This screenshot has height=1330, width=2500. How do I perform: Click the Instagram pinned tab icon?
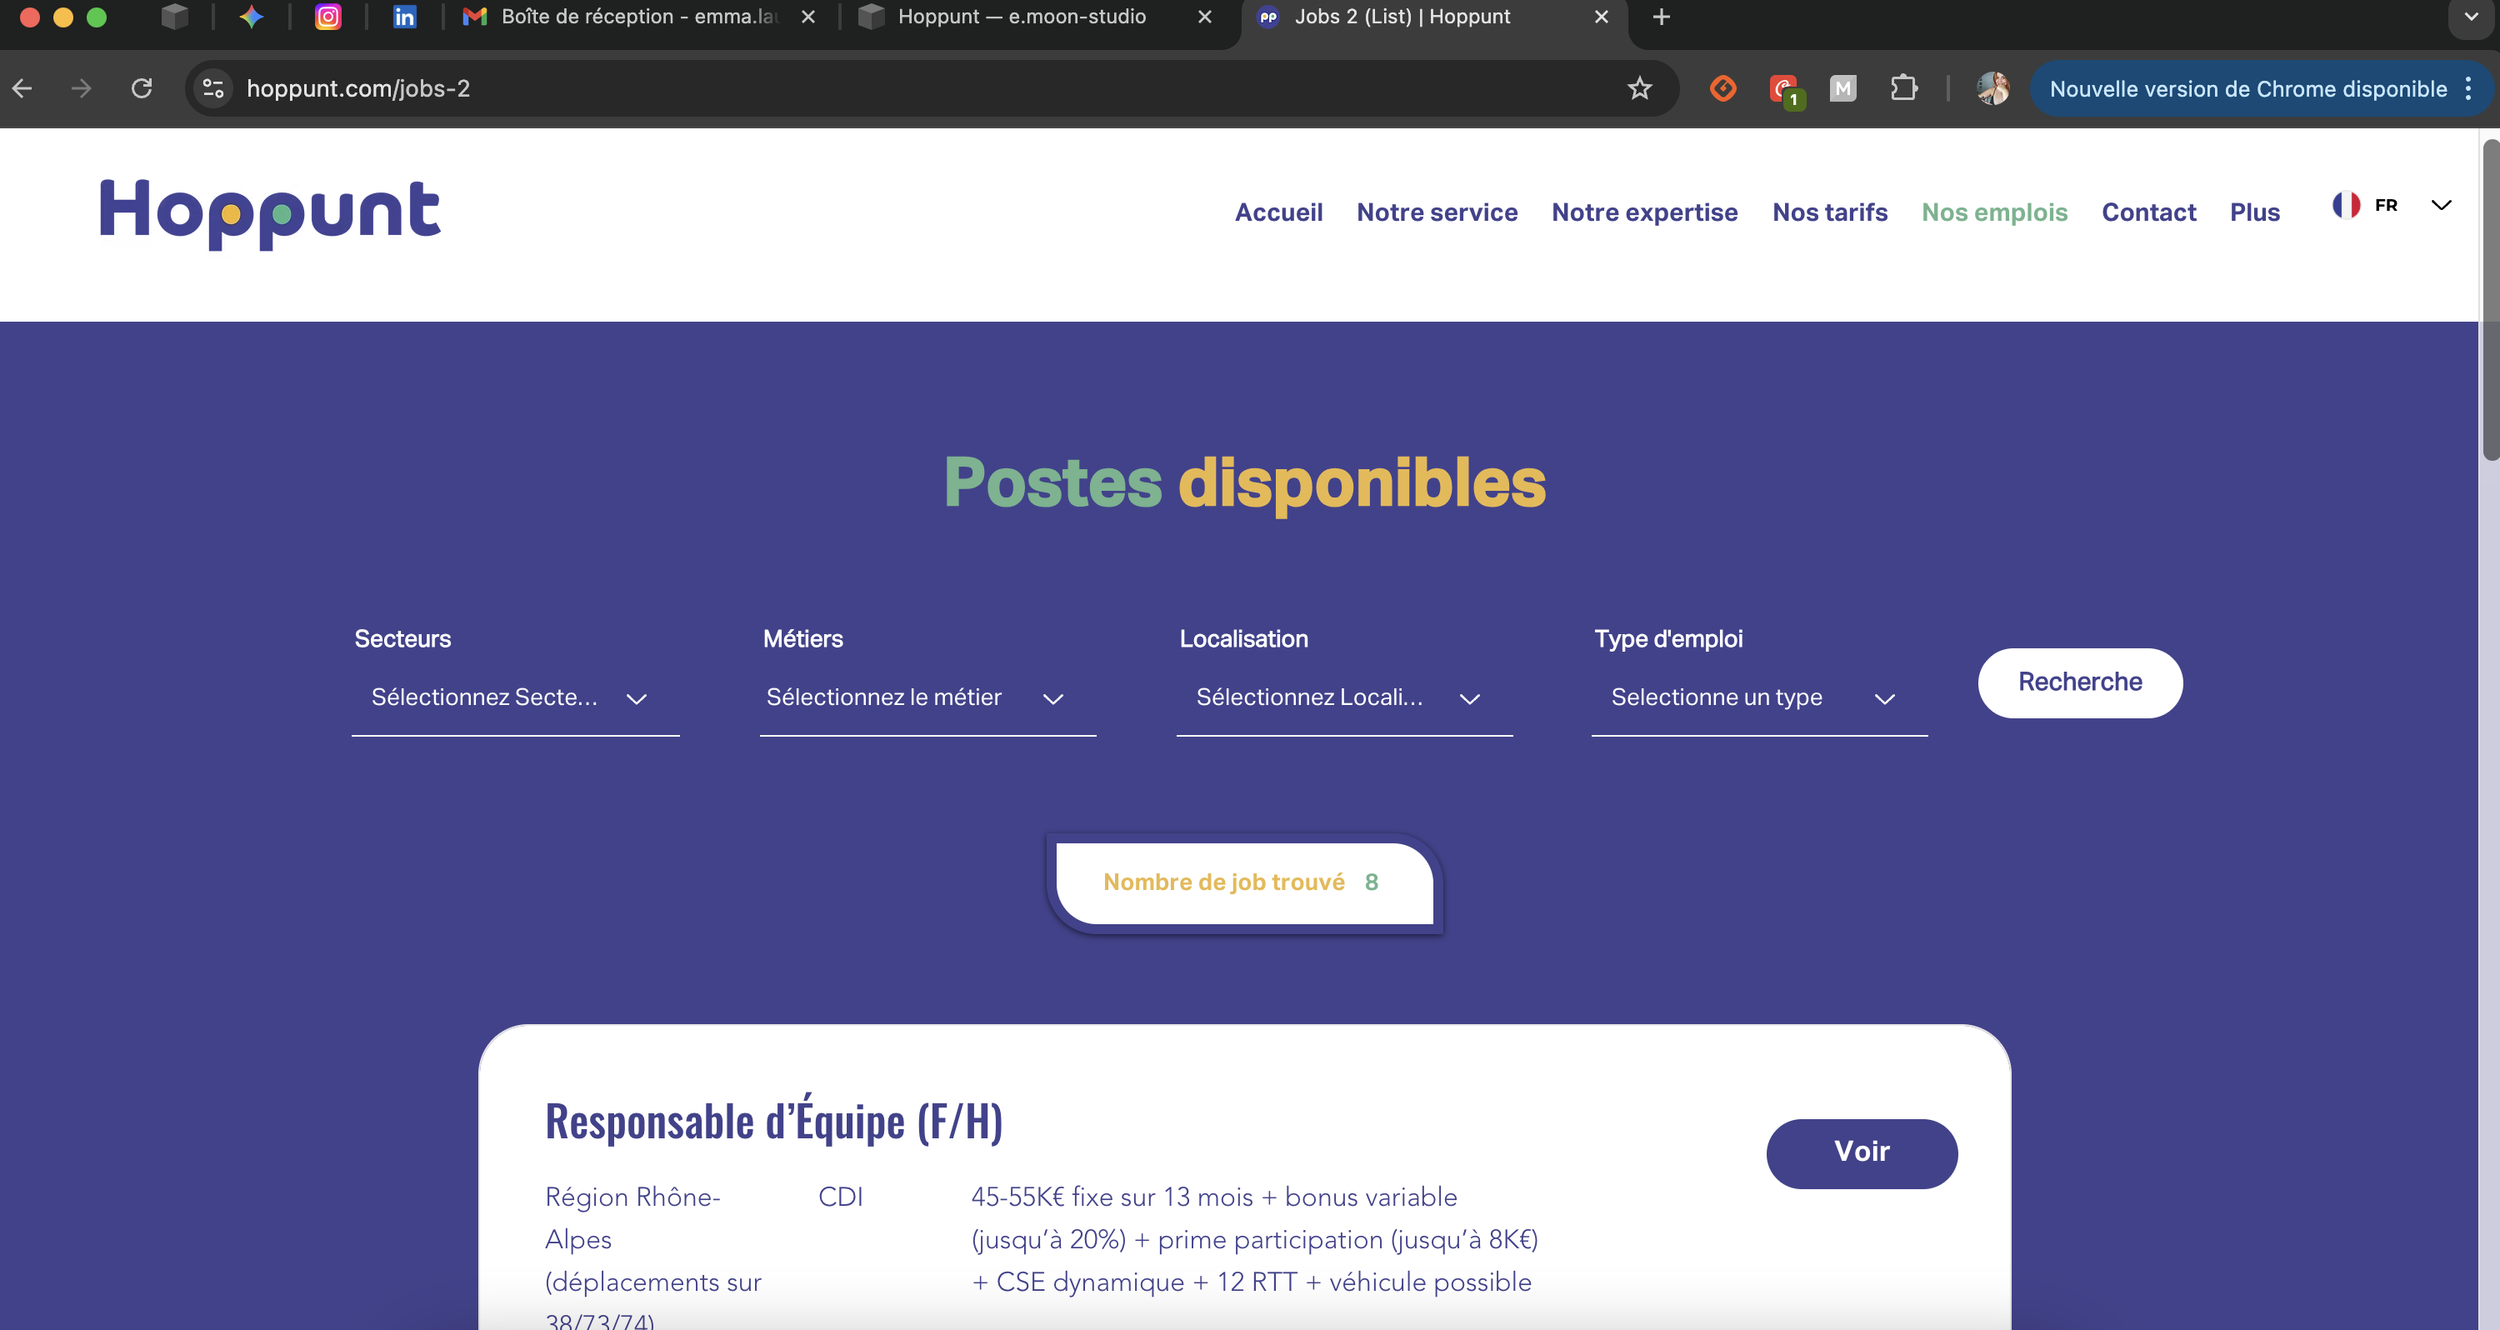328,17
